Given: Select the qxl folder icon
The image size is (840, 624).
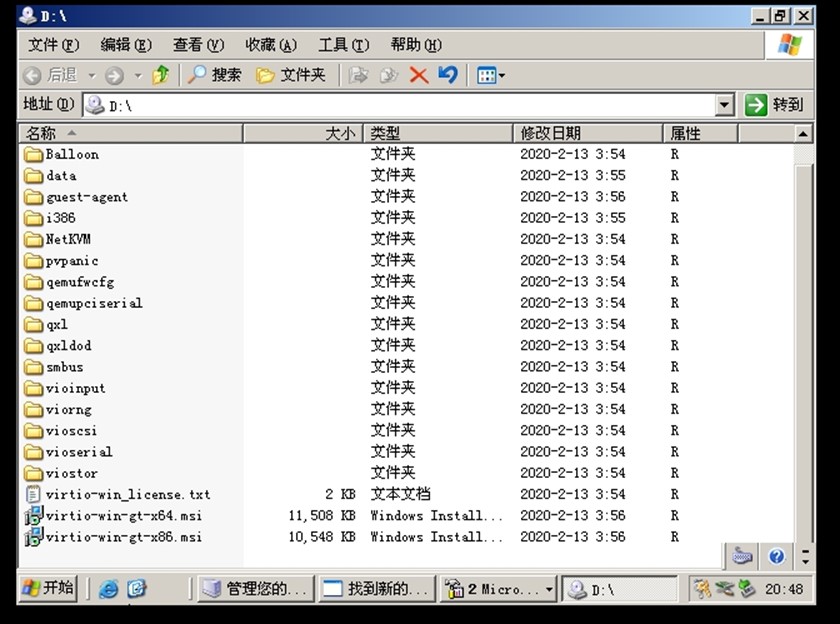Looking at the screenshot, I should pos(33,325).
